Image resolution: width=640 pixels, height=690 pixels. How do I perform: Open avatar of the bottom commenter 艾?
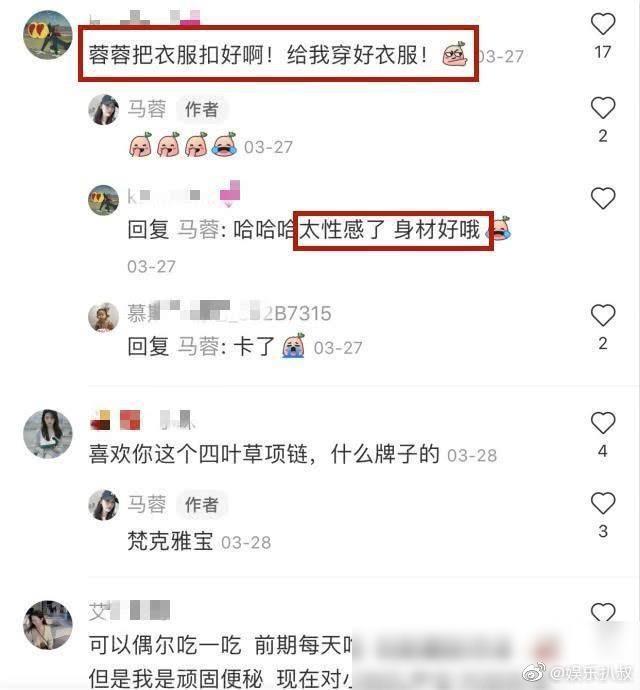pyautogui.click(x=48, y=625)
